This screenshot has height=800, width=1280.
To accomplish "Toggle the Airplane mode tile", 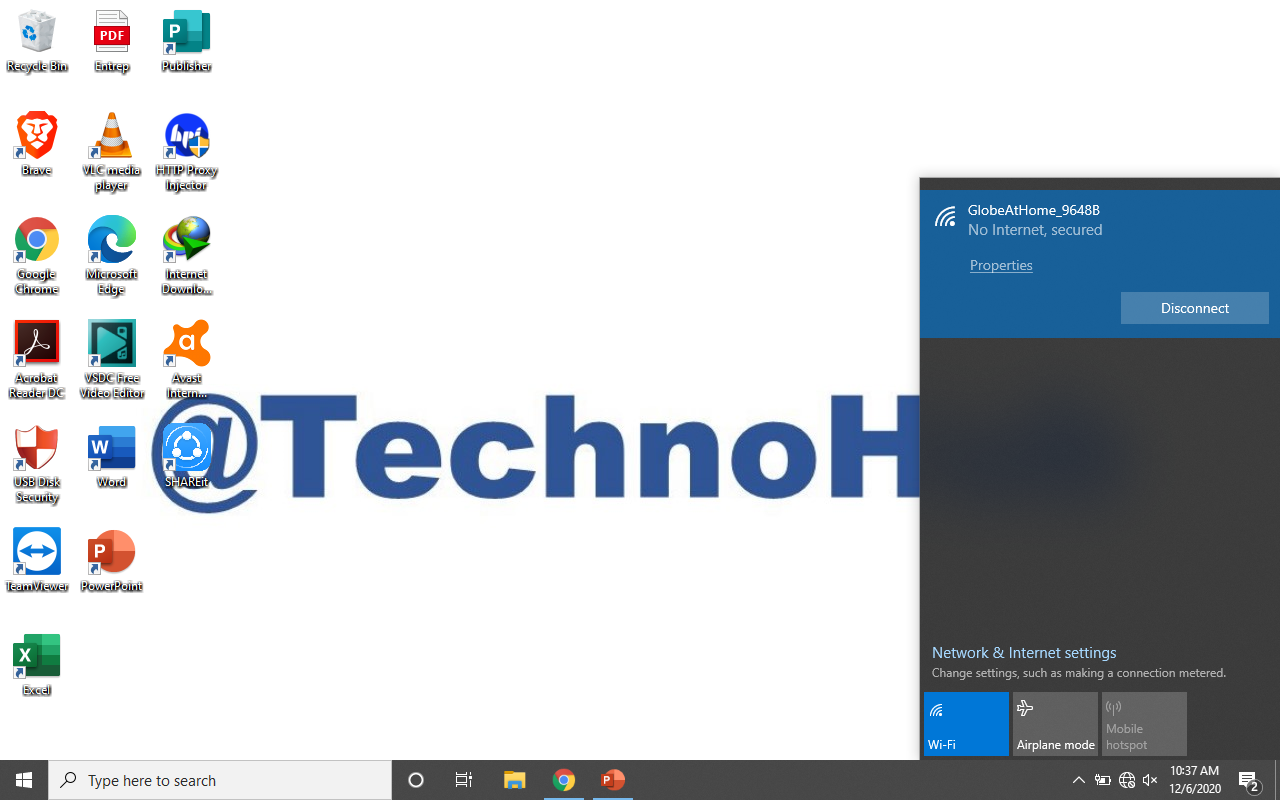I will (1055, 724).
